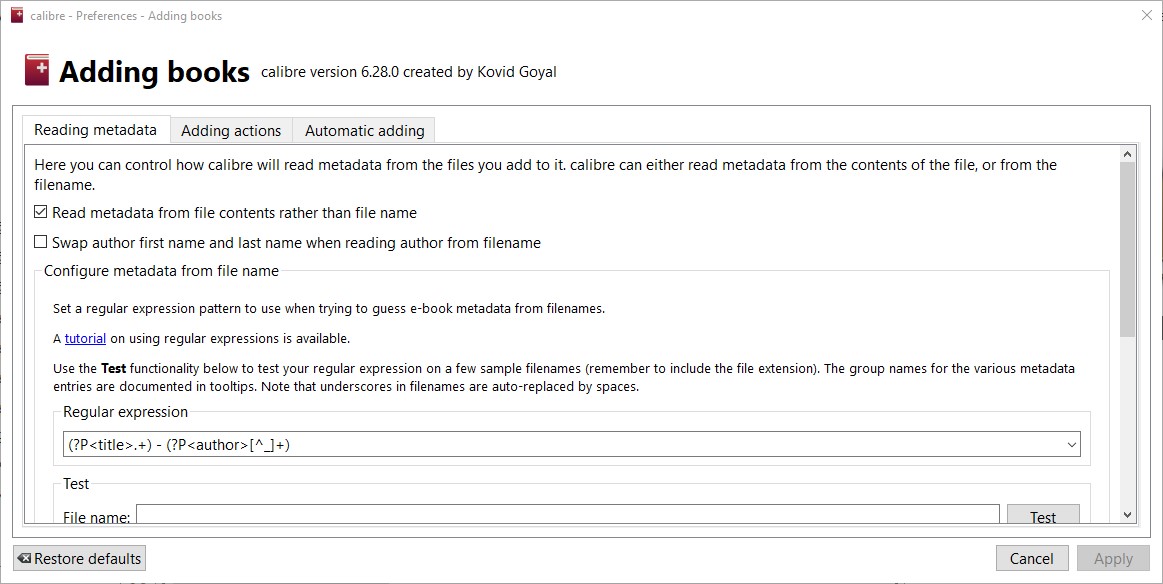Disable Read metadata from file contents
1163x584 pixels.
point(41,213)
